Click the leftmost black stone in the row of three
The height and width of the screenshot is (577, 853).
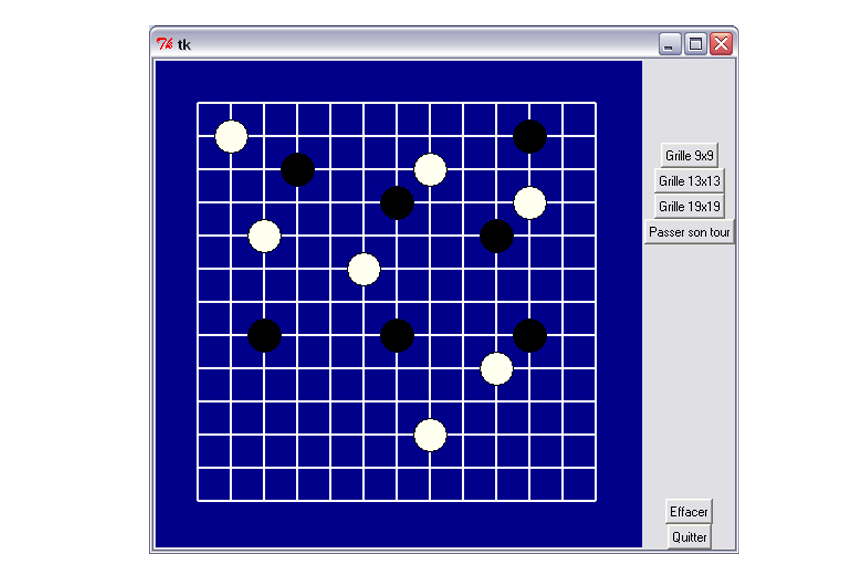[264, 335]
